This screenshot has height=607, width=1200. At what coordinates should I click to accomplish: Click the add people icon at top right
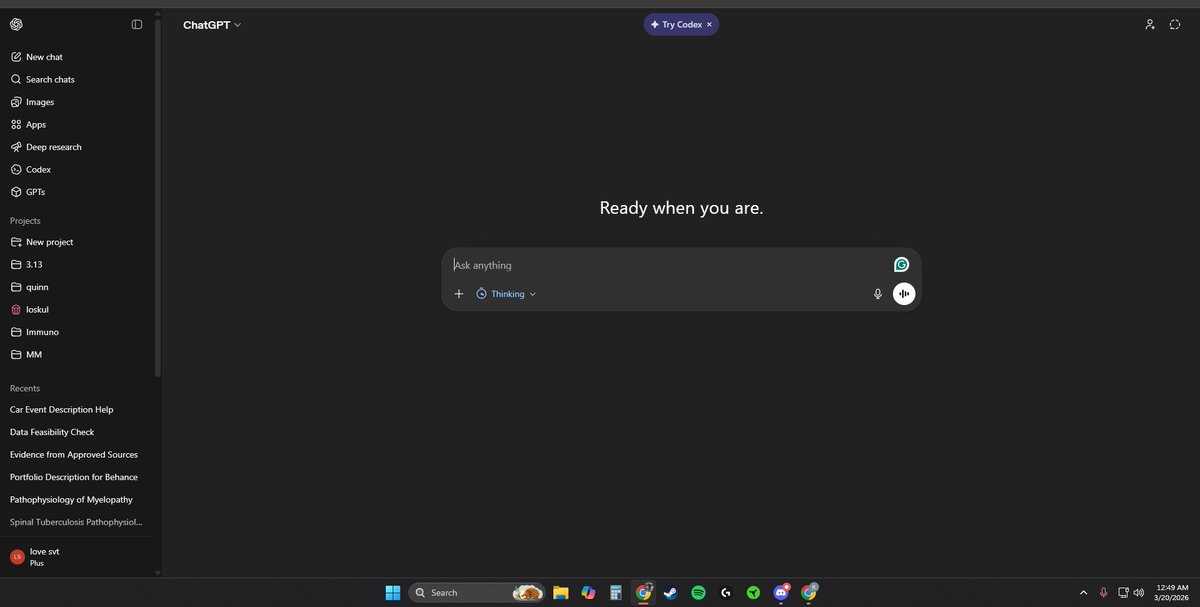pyautogui.click(x=1150, y=25)
